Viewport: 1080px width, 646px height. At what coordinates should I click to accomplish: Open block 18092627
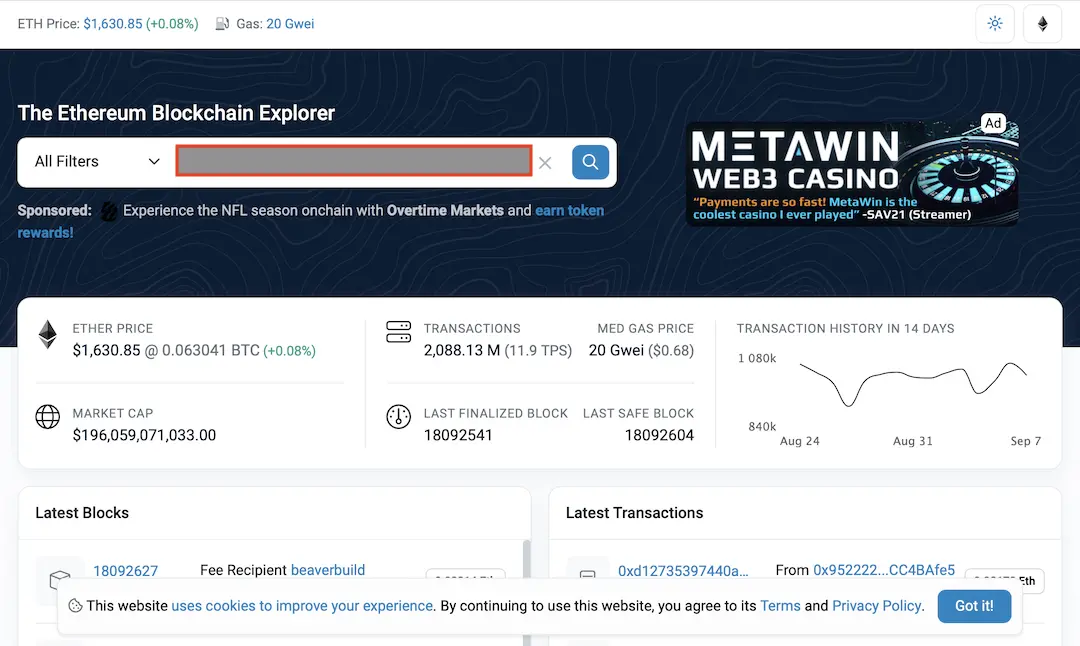(125, 571)
